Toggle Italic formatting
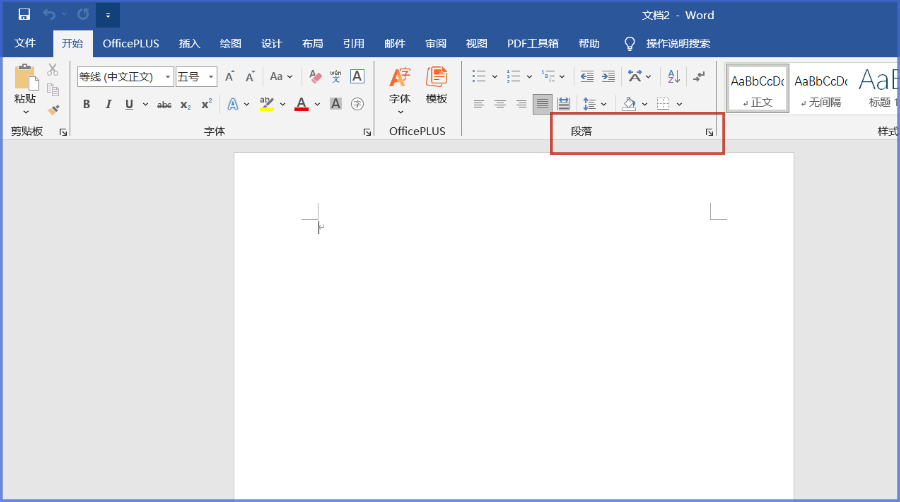Viewport: 900px width, 502px height. (x=107, y=104)
